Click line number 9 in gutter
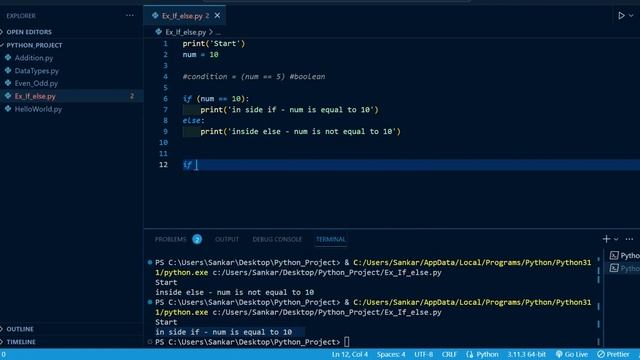Viewport: 640px width, 360px height. point(165,131)
